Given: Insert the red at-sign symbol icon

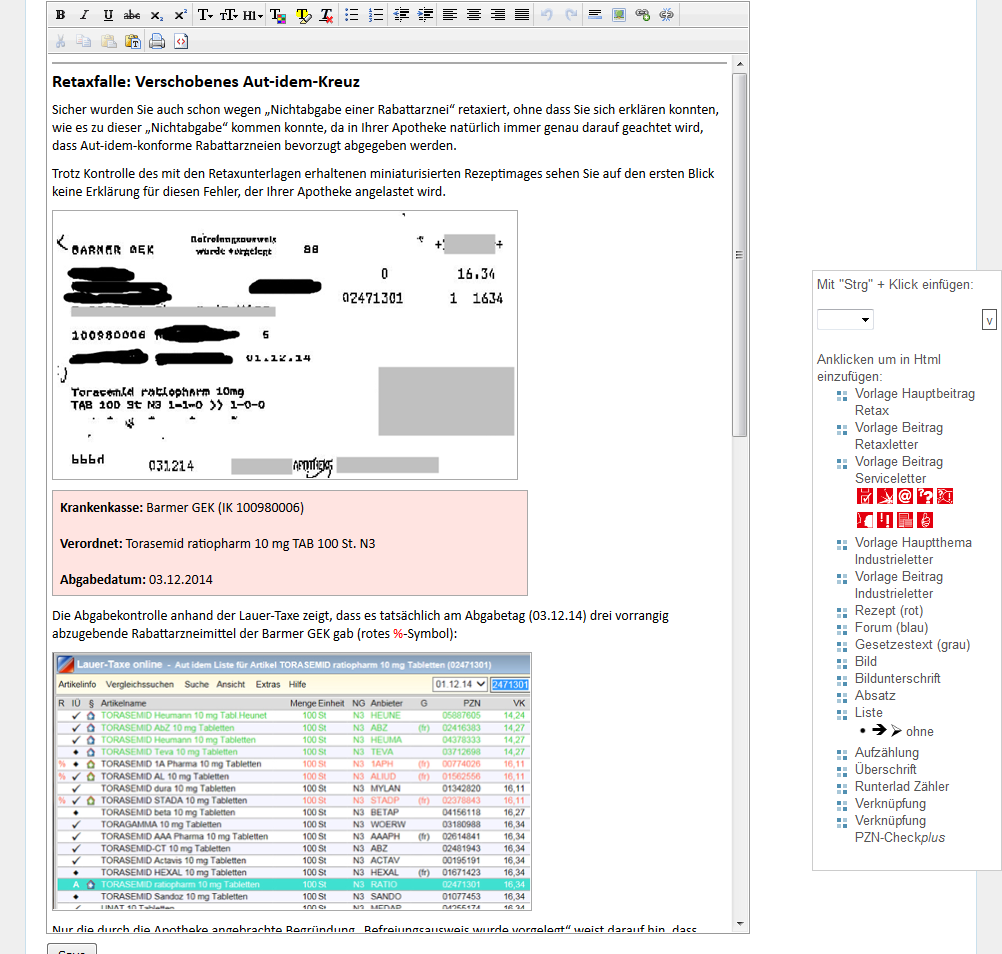Looking at the screenshot, I should tap(905, 496).
